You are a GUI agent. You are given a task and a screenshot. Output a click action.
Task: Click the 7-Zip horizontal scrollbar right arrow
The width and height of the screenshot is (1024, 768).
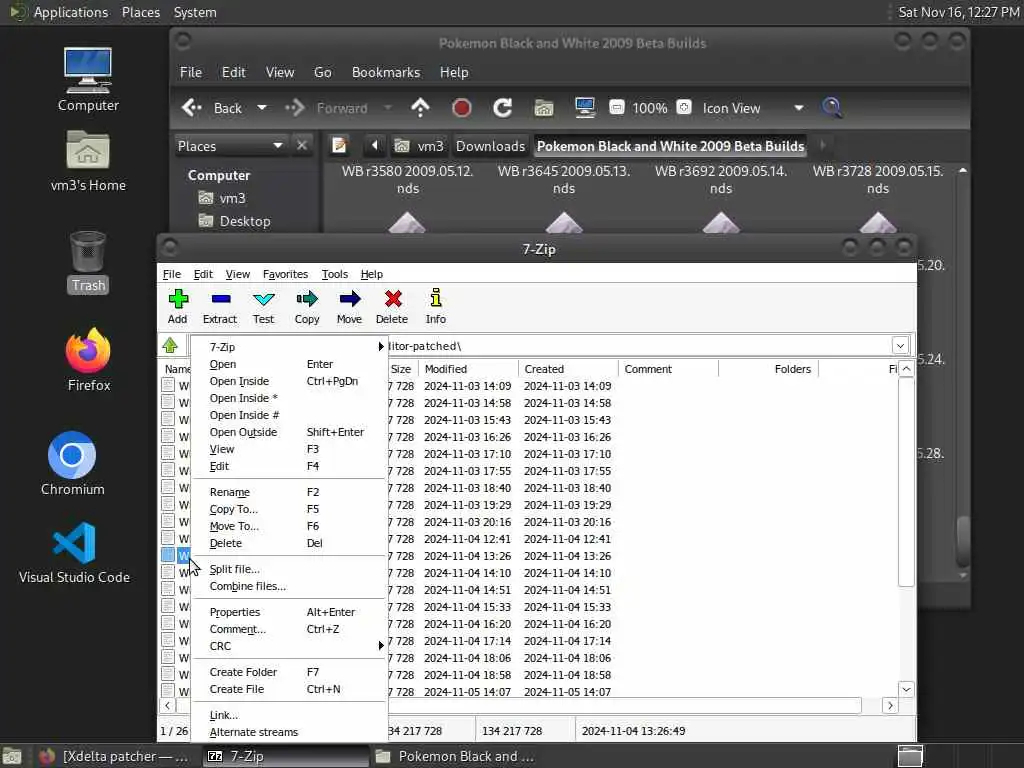[x=889, y=705]
